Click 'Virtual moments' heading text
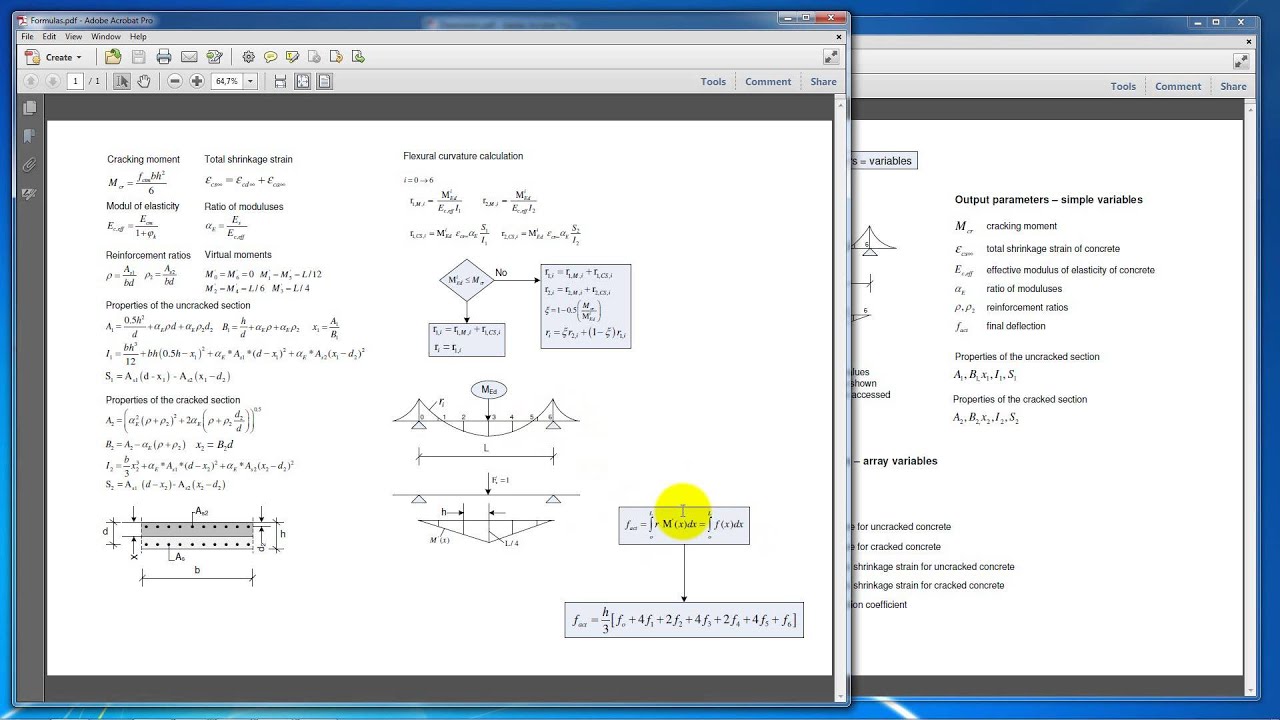The width and height of the screenshot is (1280, 720). 238,255
